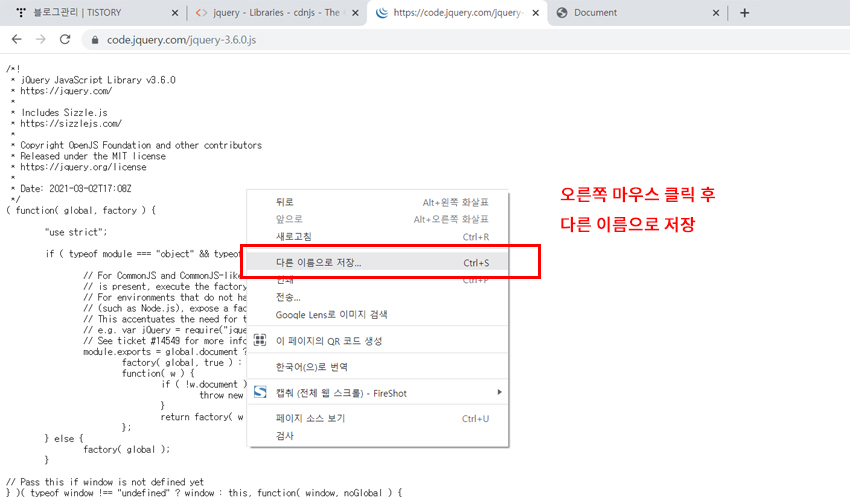Click the "use strict"; code line
Image resolution: width=850 pixels, height=500 pixels.
click(76, 232)
